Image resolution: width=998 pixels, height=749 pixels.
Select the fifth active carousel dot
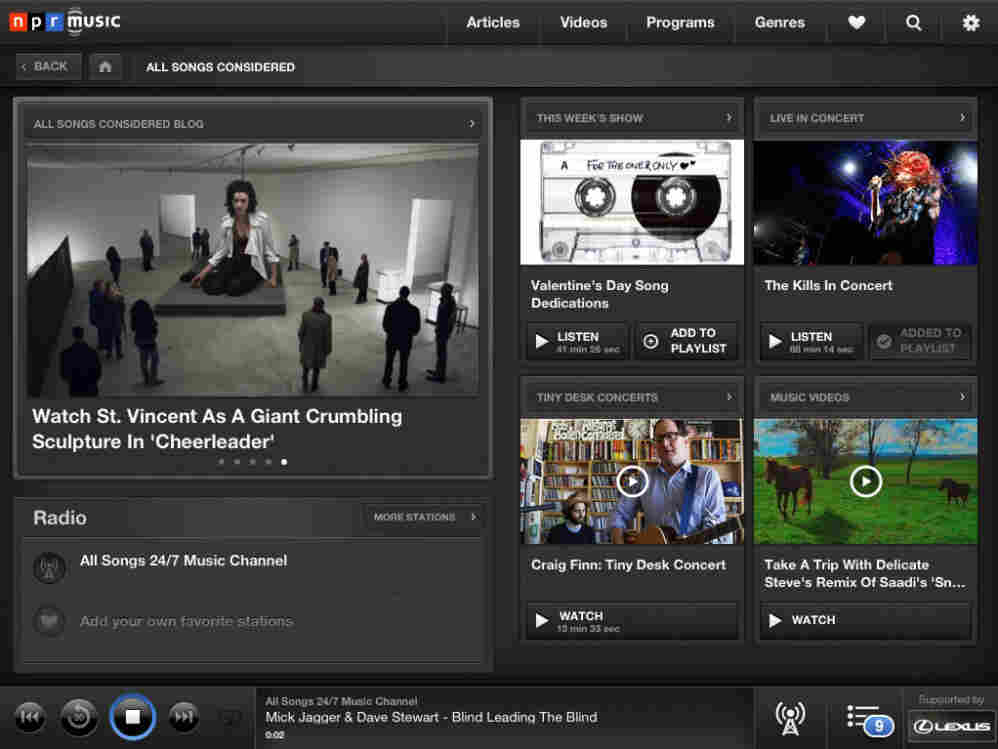coord(284,461)
